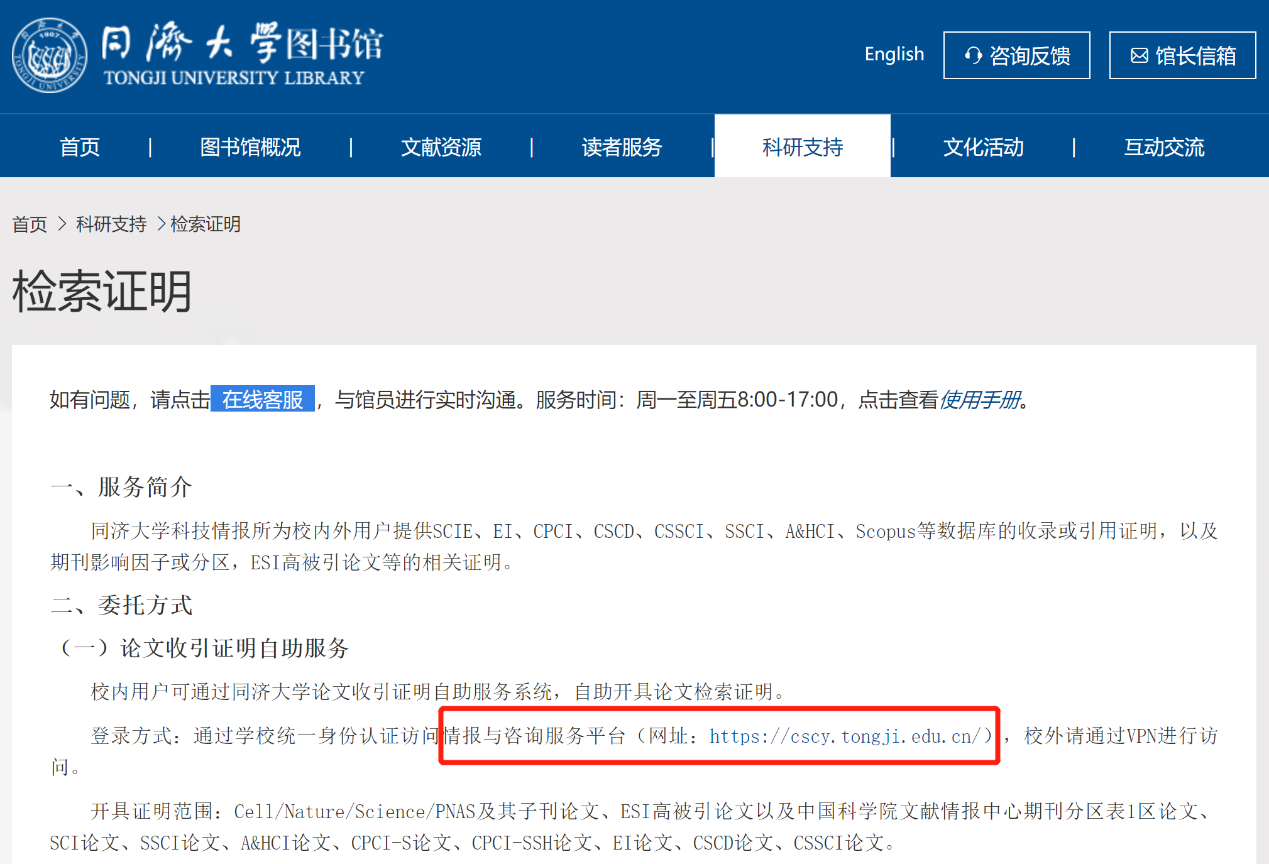The height and width of the screenshot is (864, 1269).
Task: Click the Tongji University round seal logo
Action: coord(50,55)
